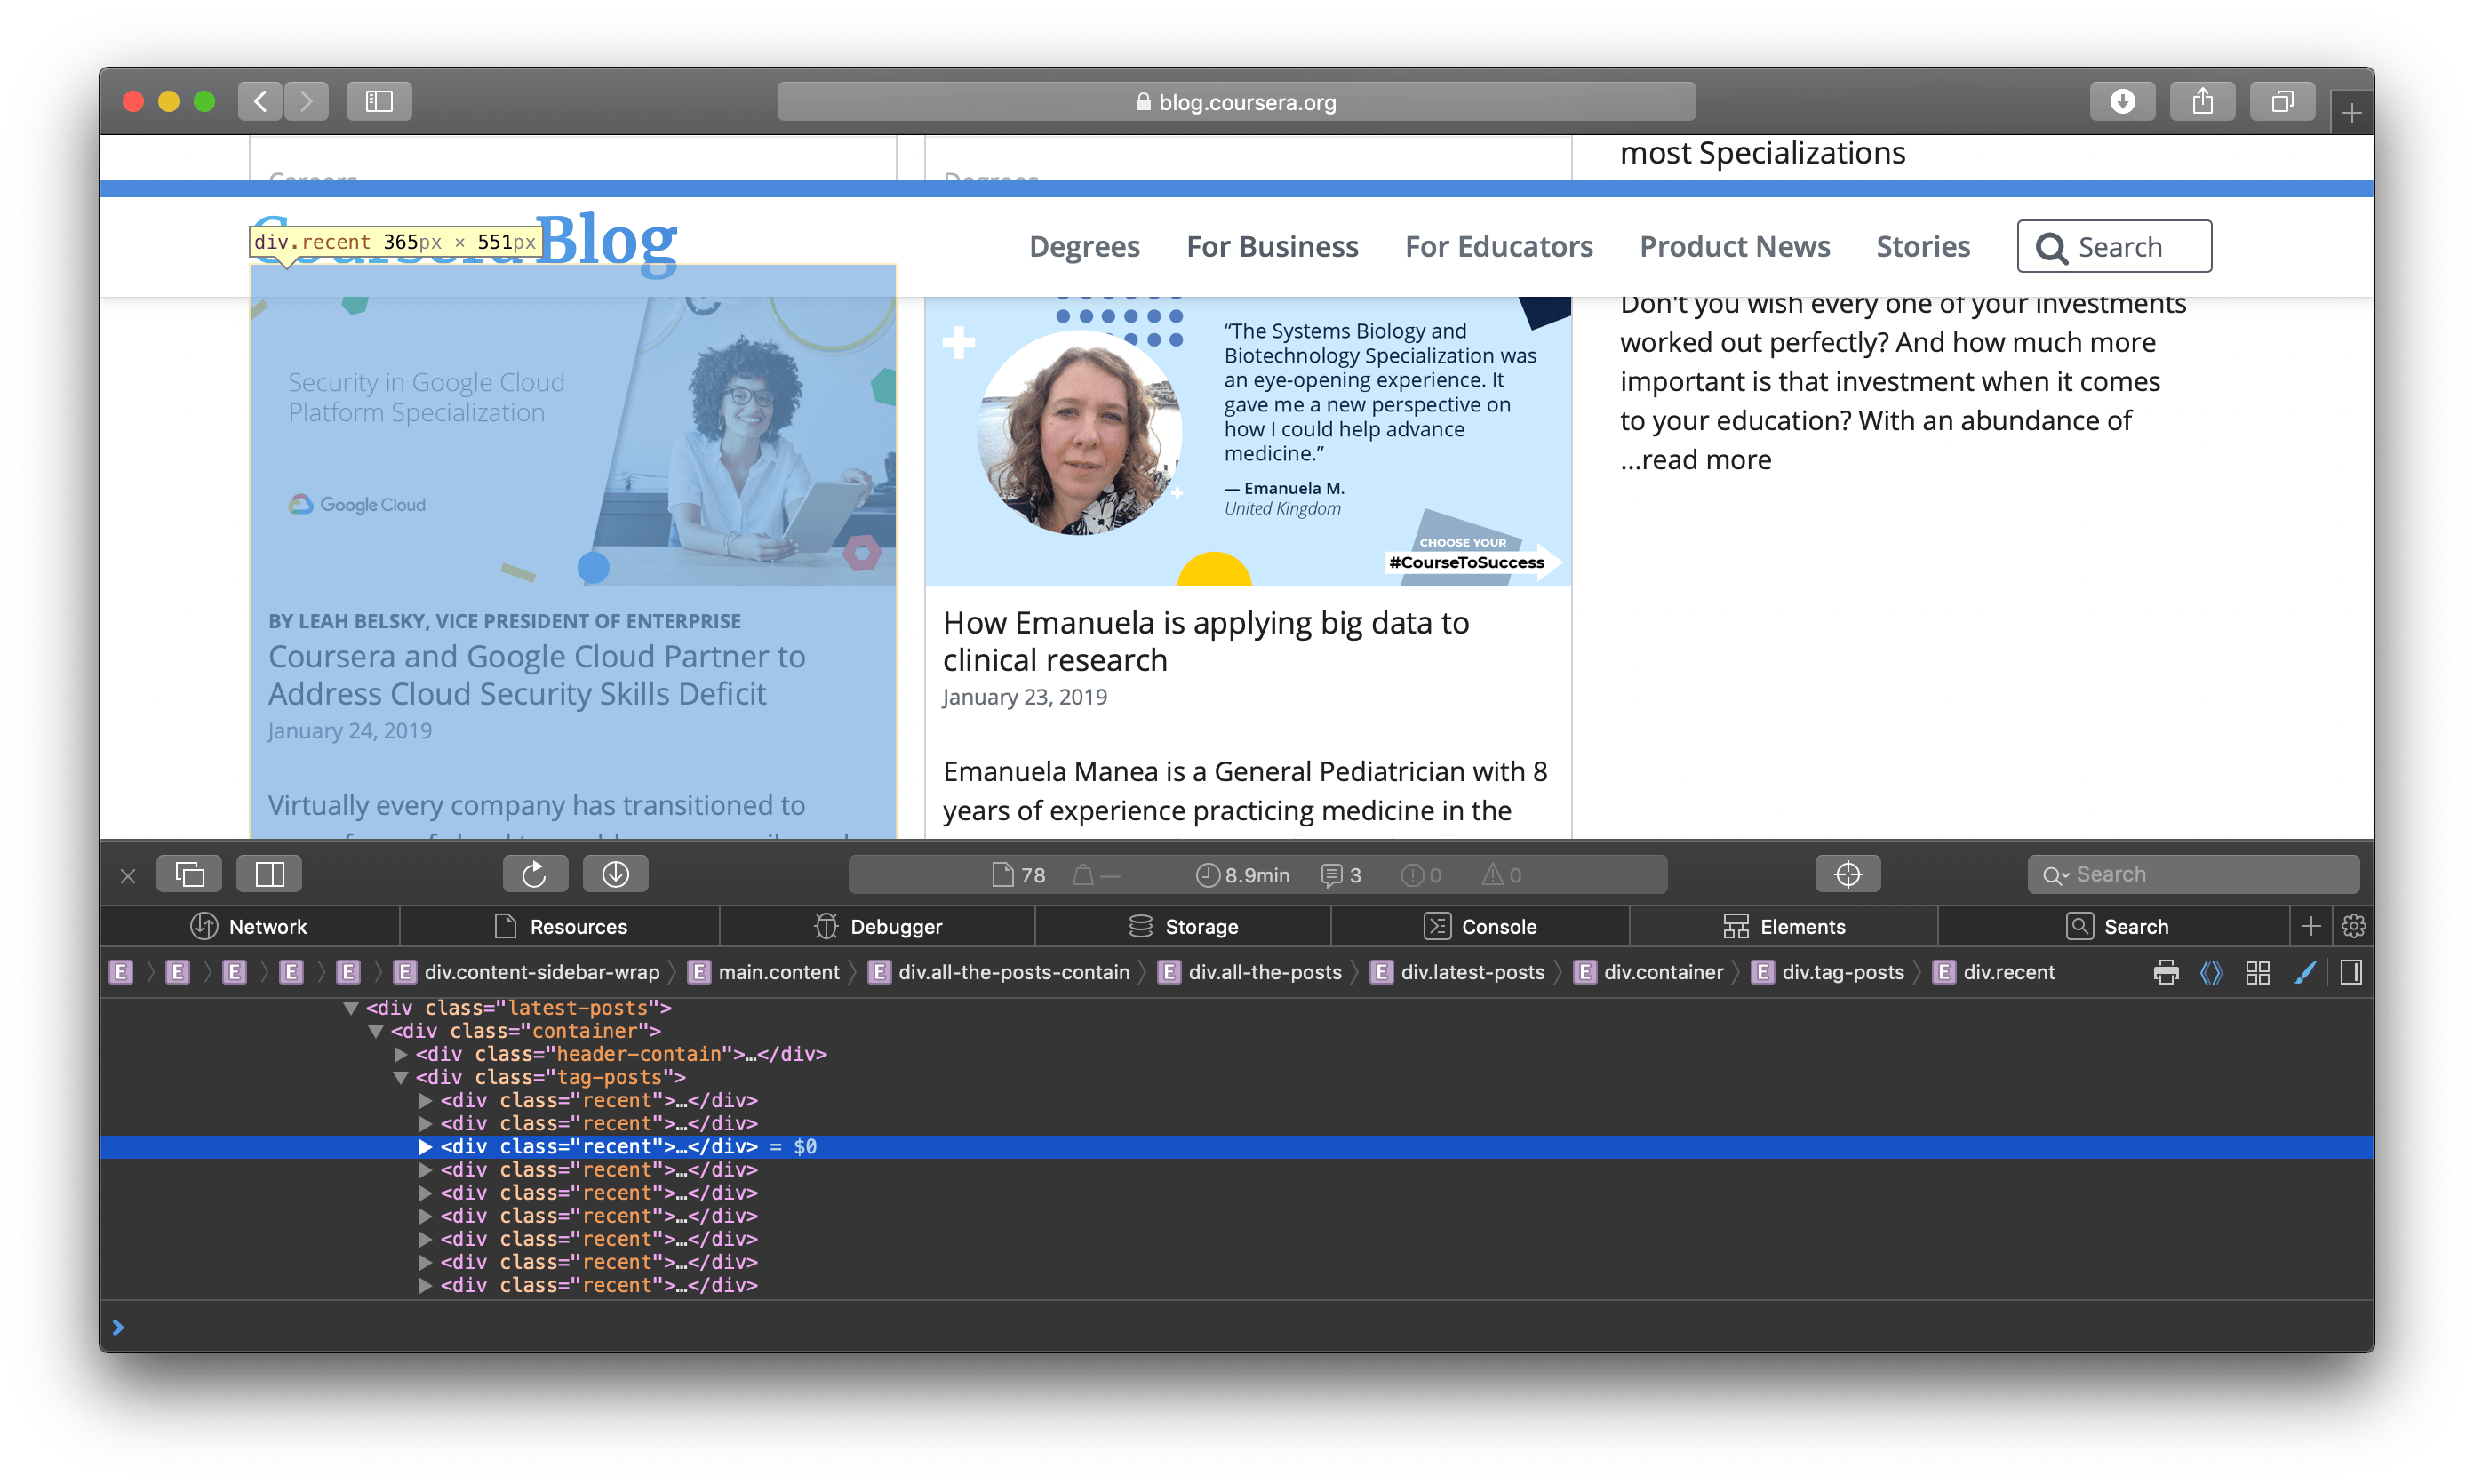Screen dimensions: 2474x1484
Task: Click the element selection crosshair icon
Action: (1847, 874)
